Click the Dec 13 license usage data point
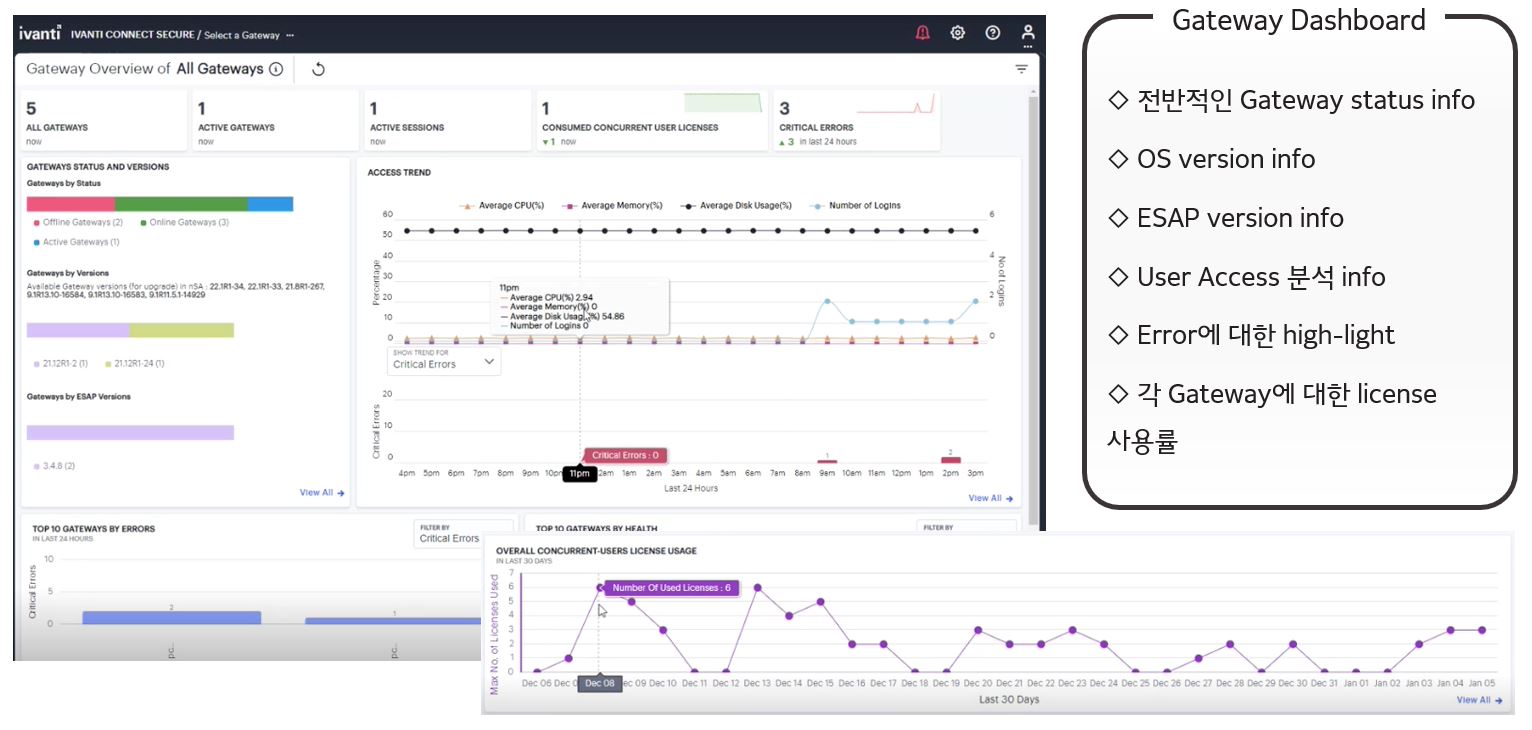1532x730 pixels. coord(757,588)
